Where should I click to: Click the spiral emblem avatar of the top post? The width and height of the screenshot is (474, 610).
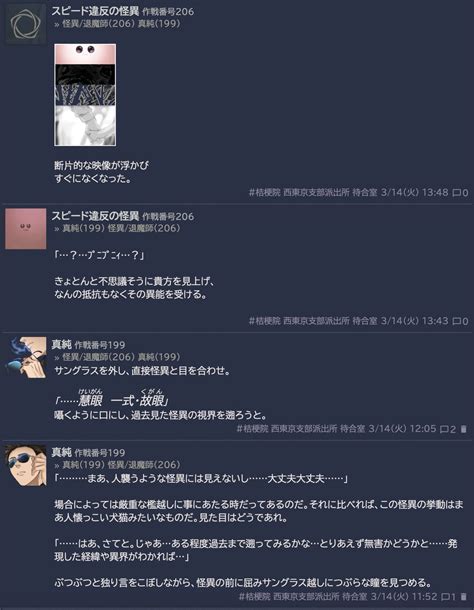[26, 25]
